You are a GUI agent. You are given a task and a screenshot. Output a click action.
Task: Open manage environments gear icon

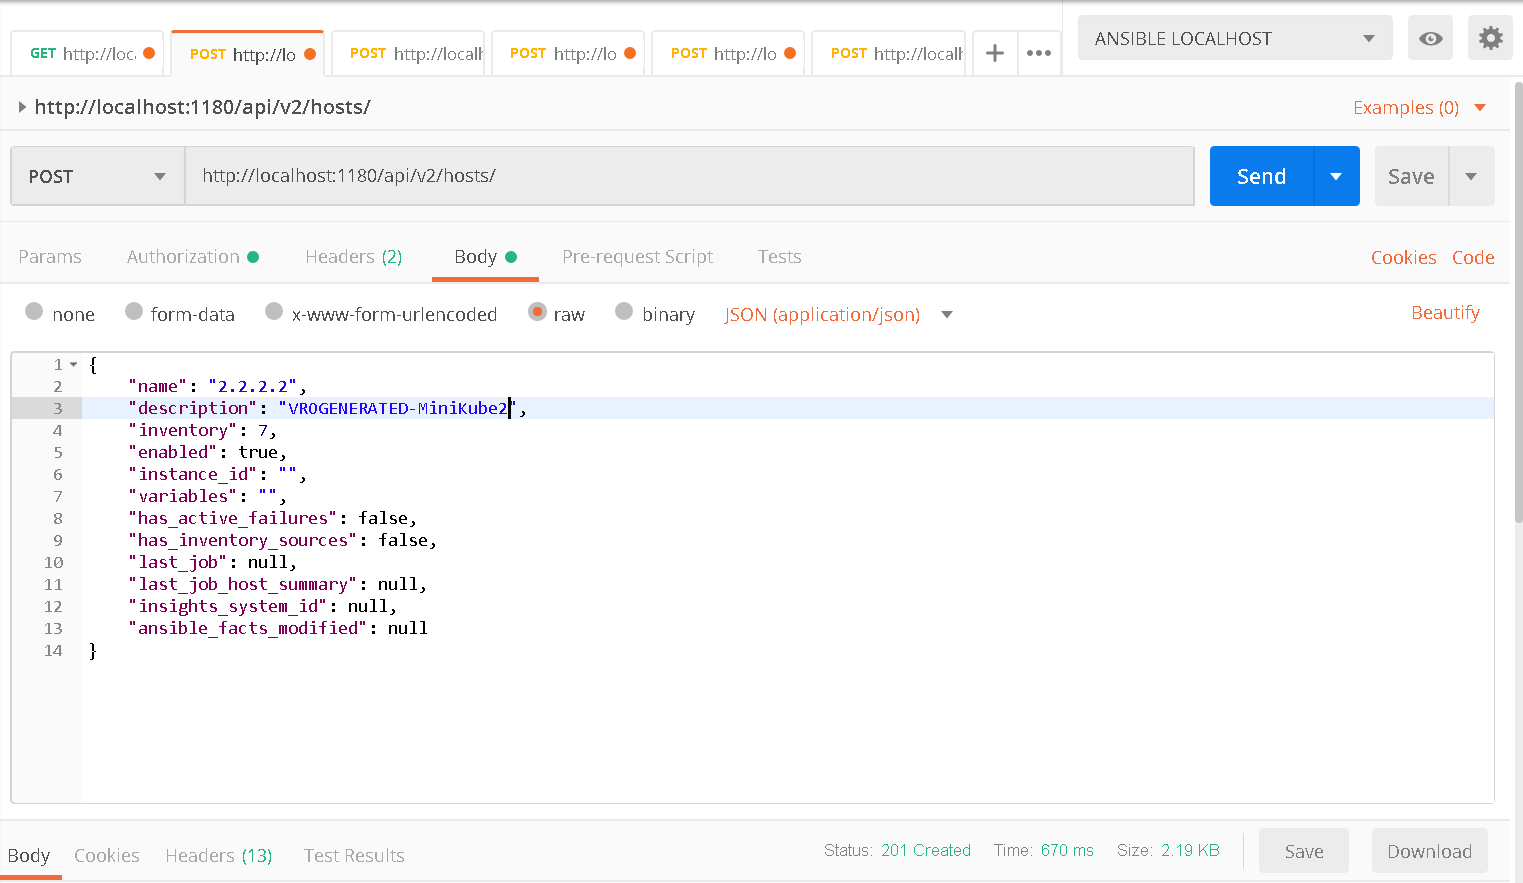1490,38
